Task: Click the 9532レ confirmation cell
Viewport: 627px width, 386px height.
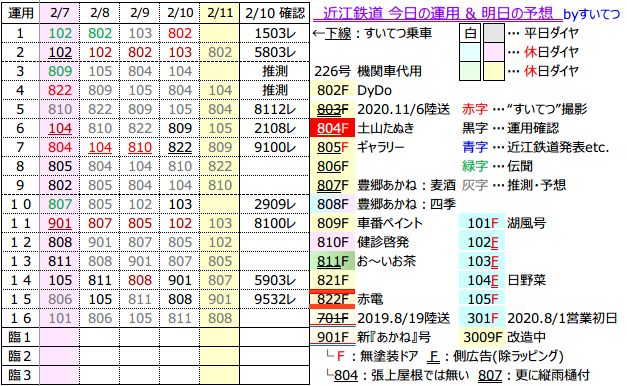Action: [275, 299]
